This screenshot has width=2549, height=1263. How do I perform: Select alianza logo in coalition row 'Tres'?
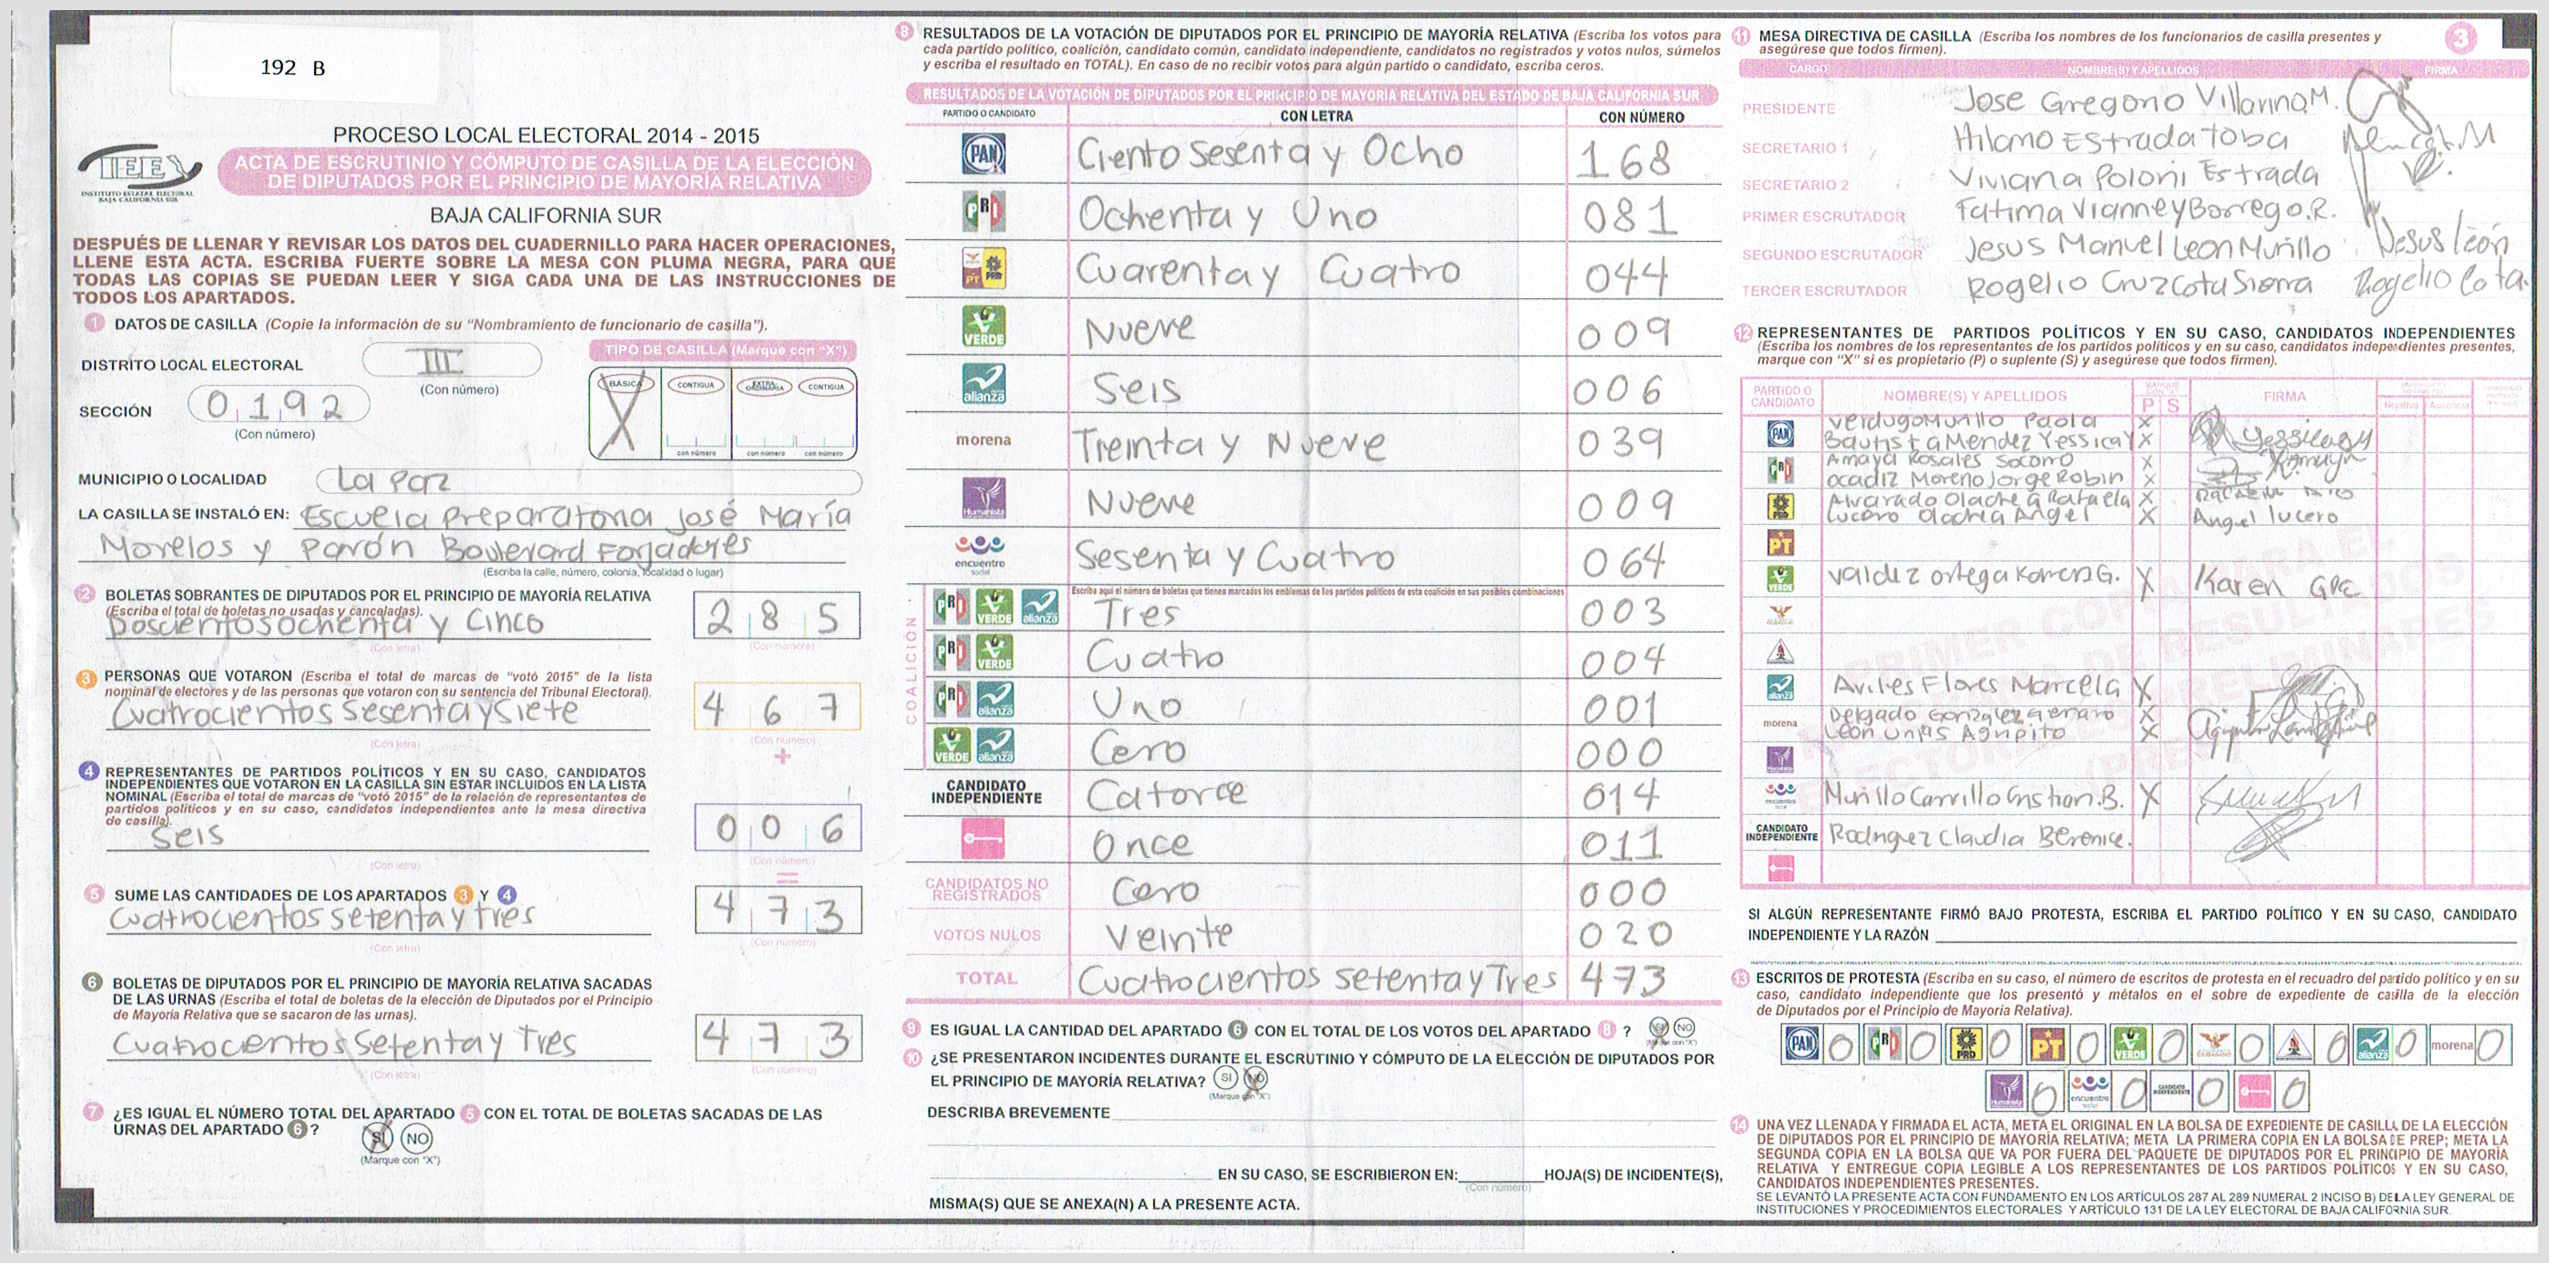[1040, 608]
